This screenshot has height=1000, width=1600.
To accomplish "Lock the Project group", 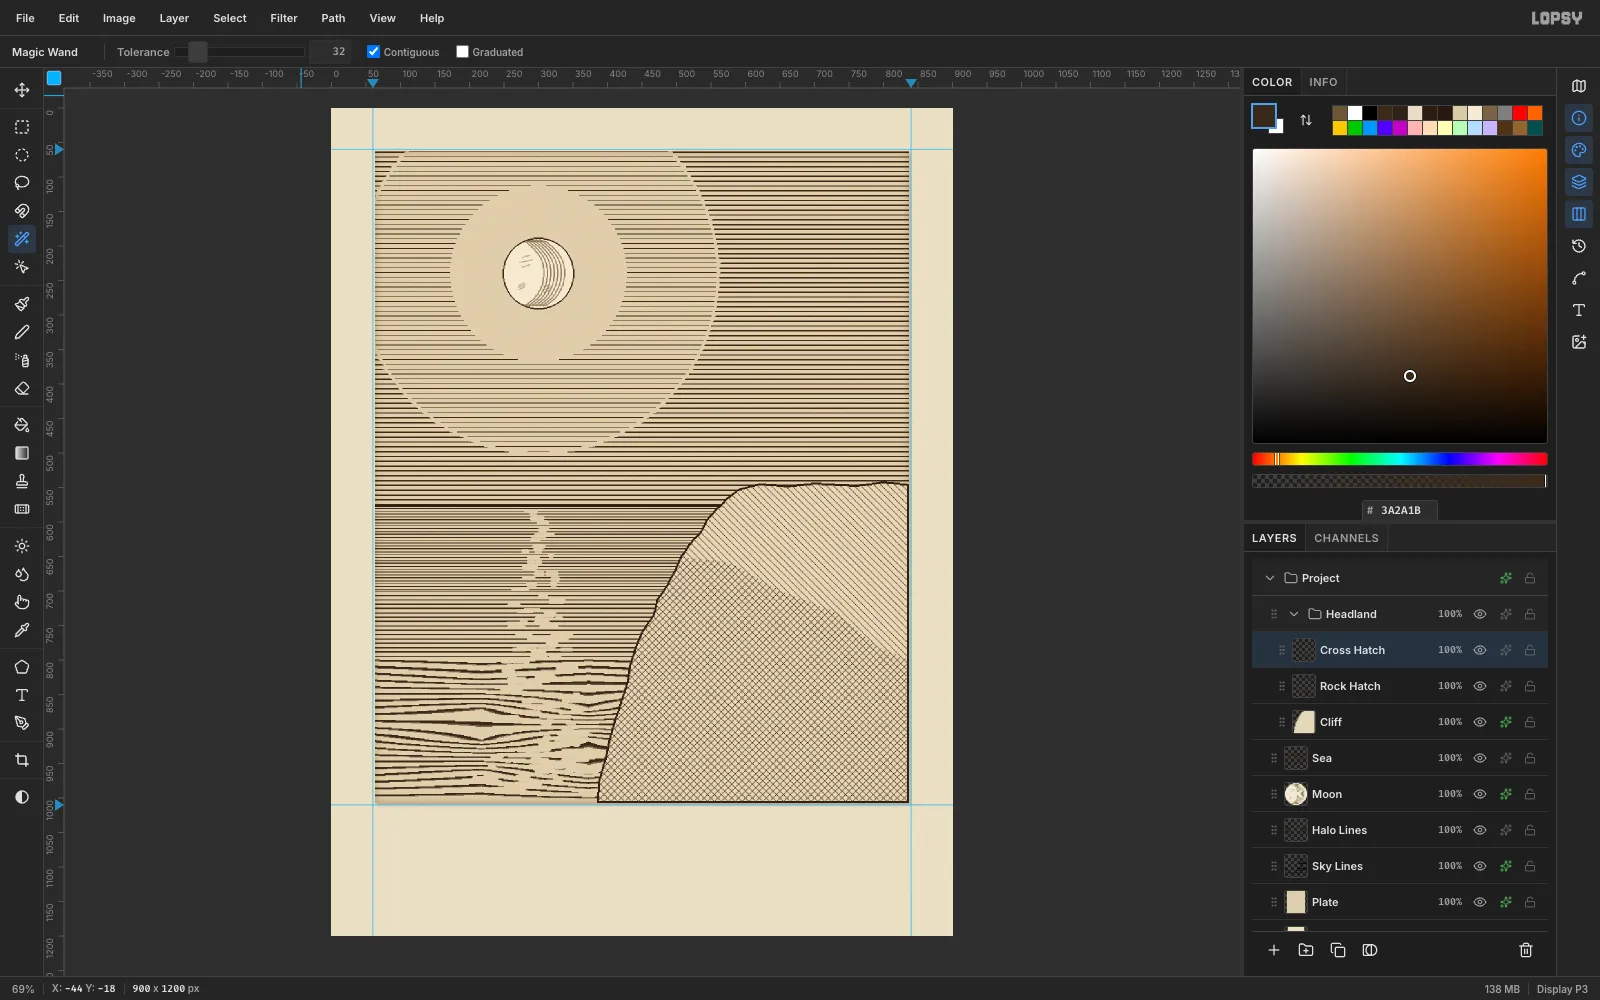I will [x=1530, y=578].
